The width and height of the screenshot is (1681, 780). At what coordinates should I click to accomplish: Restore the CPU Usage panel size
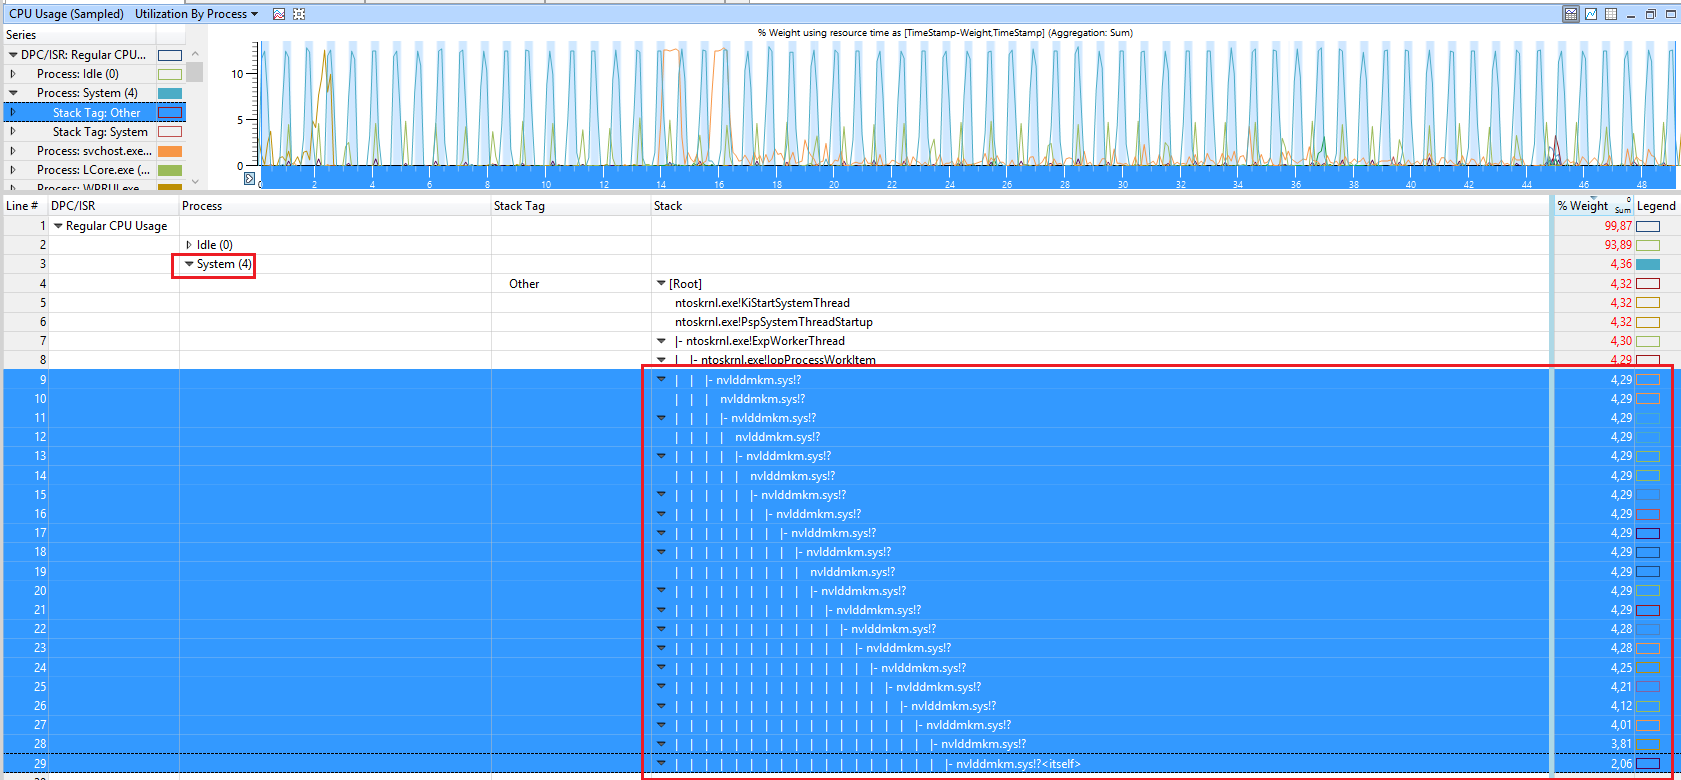coord(1651,14)
